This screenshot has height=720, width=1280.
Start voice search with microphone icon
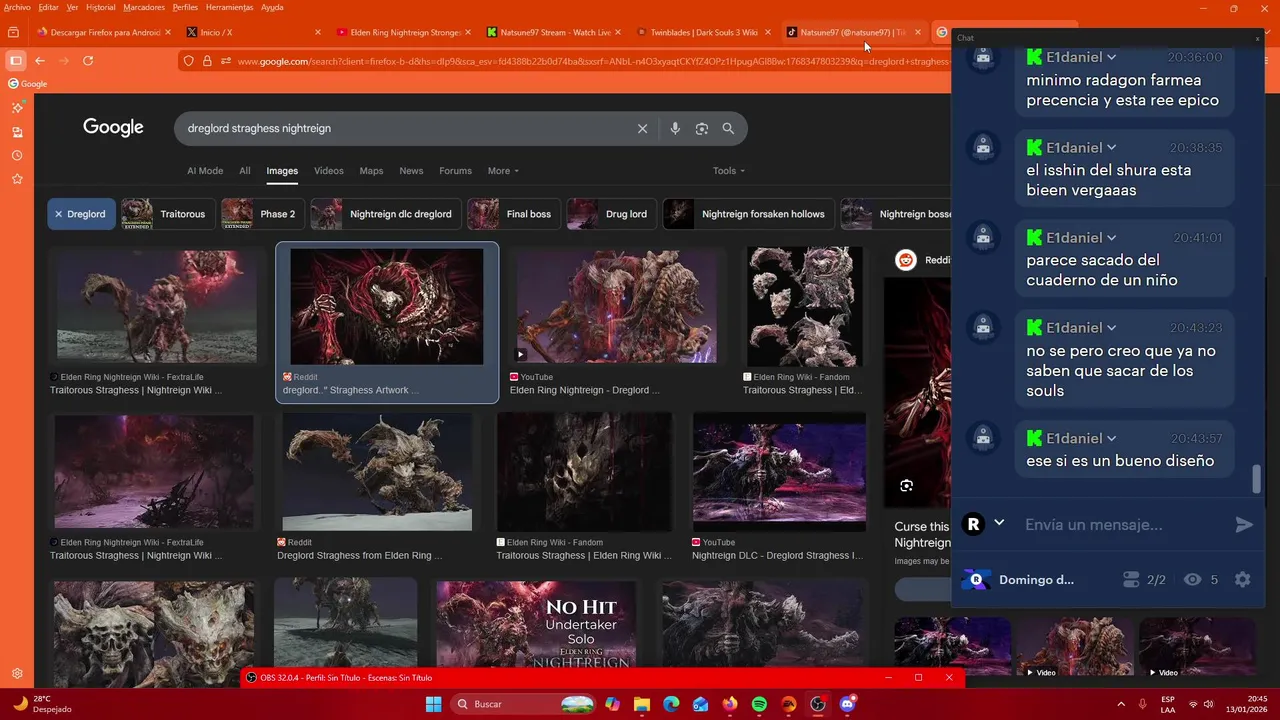coord(675,128)
